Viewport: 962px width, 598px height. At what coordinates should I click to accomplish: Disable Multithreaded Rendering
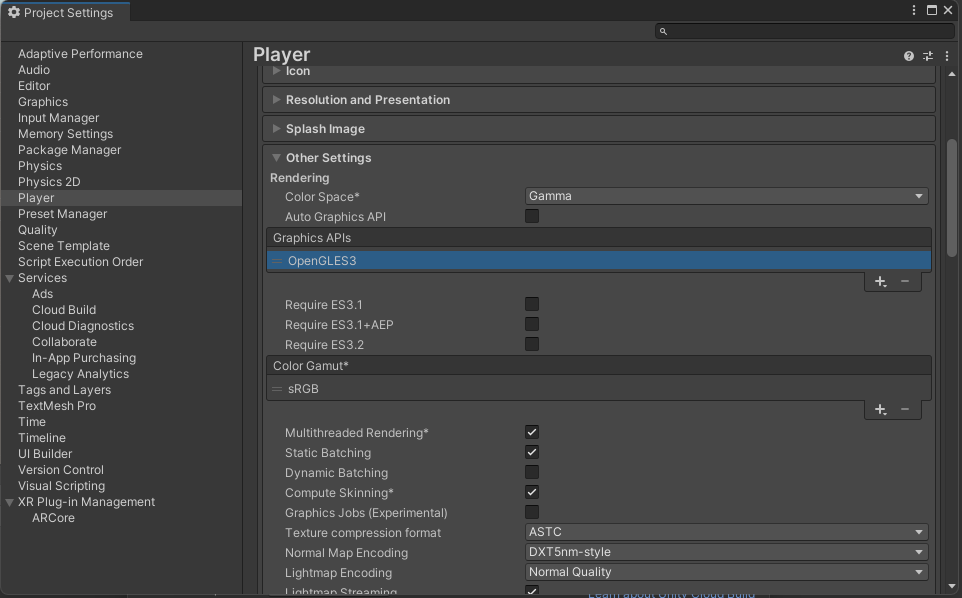tap(532, 432)
